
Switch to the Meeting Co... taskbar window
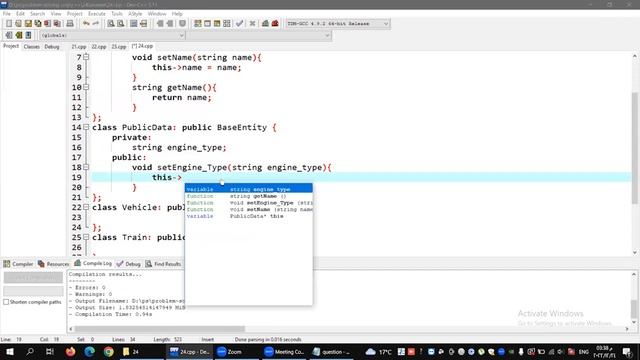point(284,351)
